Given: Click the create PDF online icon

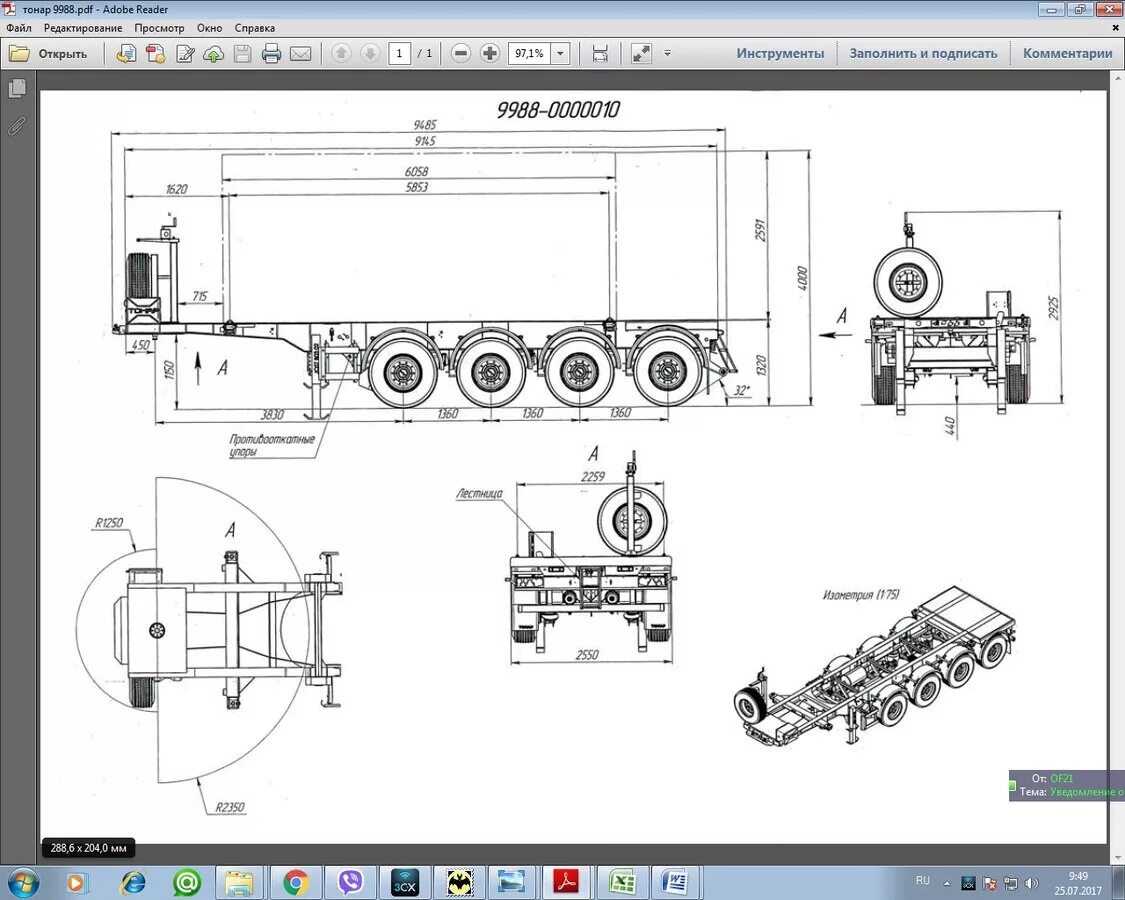Looking at the screenshot, I should 156,53.
